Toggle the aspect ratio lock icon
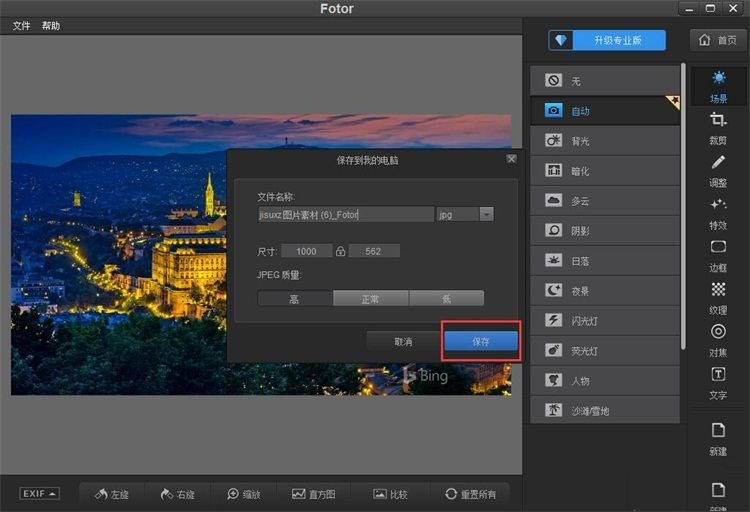This screenshot has height=512, width=750. 340,251
